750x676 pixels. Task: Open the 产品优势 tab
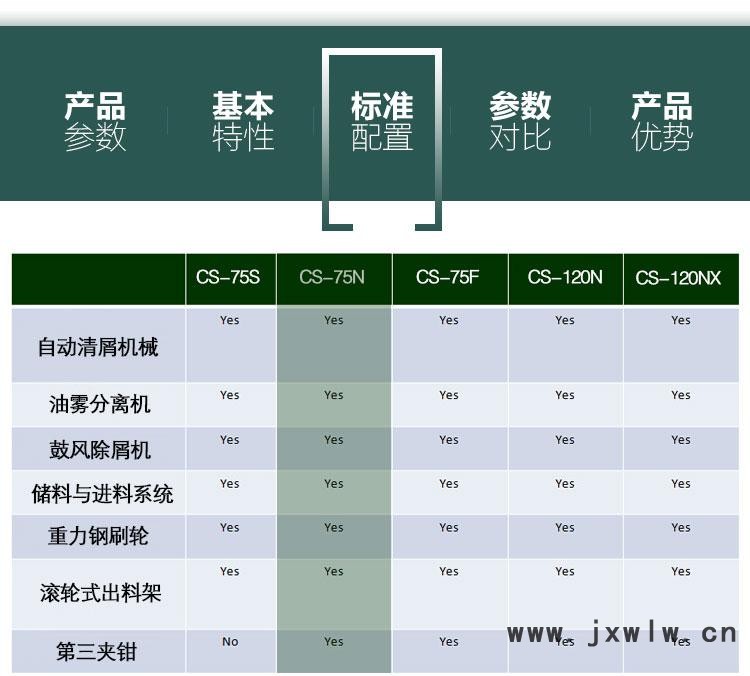[x=662, y=121]
